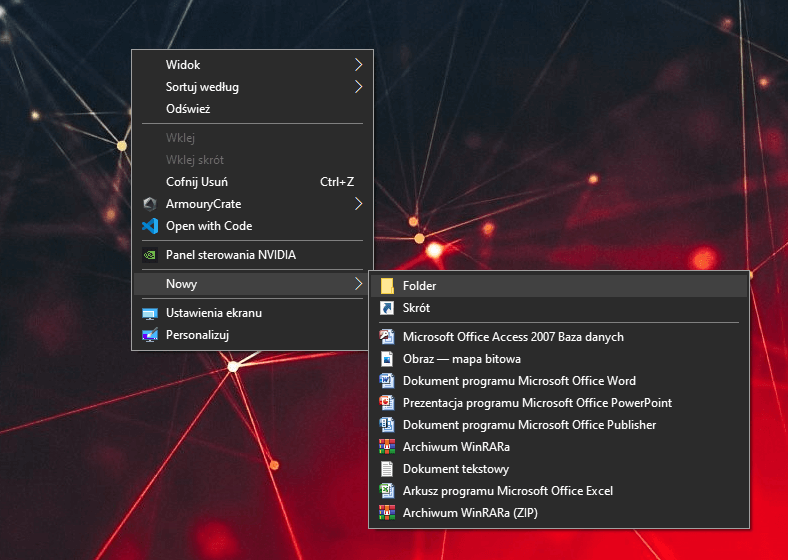
Task: Open the Widok menu entry
Action: coord(252,64)
